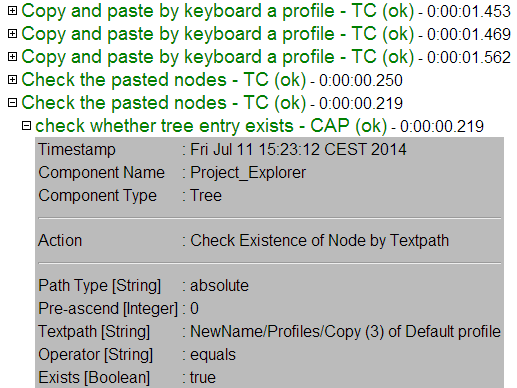
Task: Select the Copy and paste label with duration 0:00:01.562
Action: point(218,57)
